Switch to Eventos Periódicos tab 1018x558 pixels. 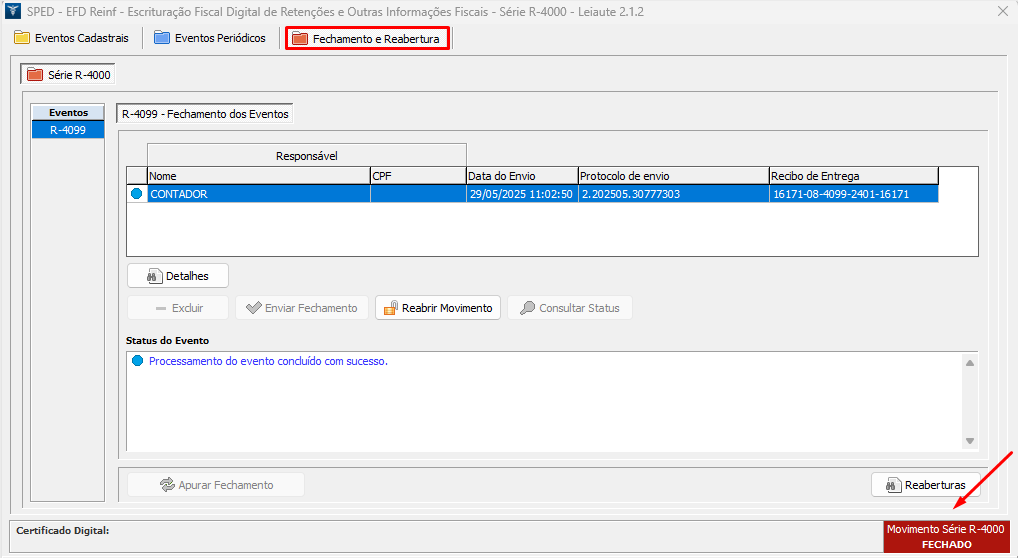(210, 38)
